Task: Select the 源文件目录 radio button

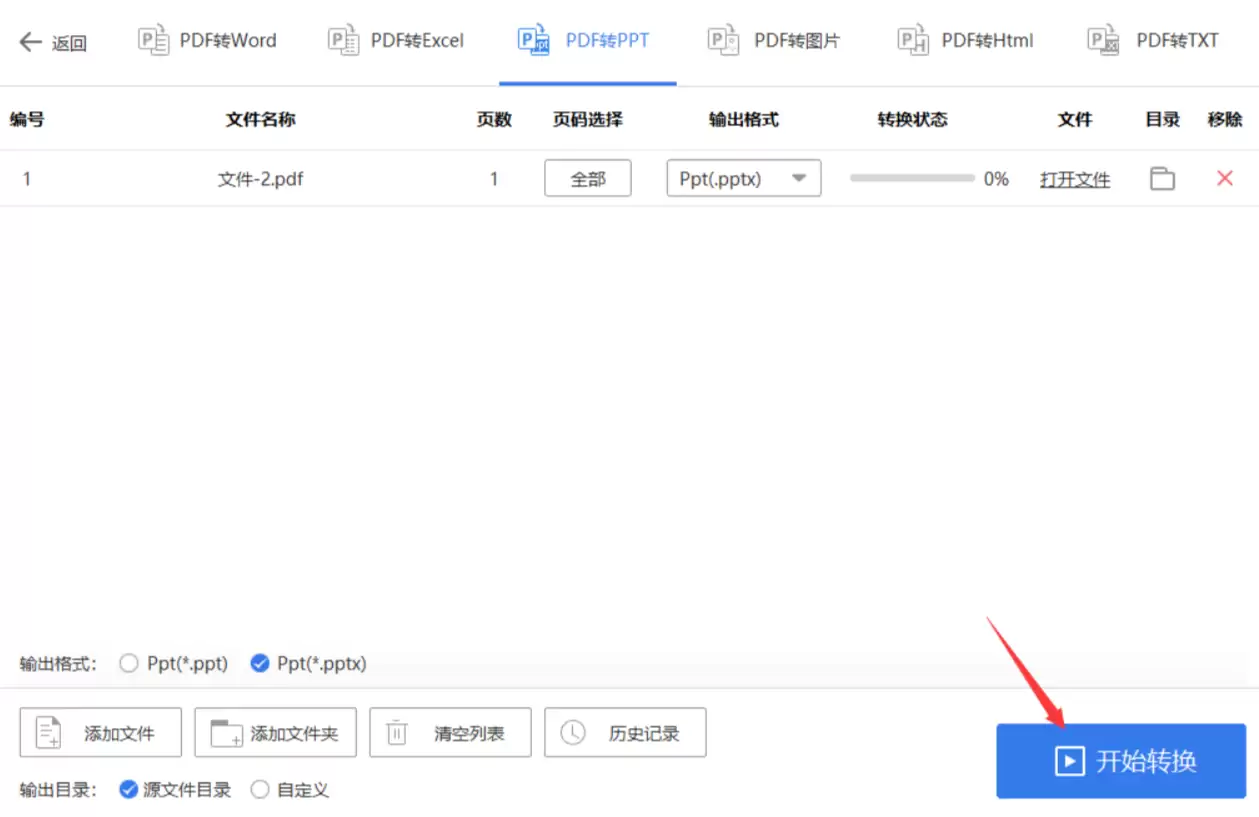Action: 128,789
